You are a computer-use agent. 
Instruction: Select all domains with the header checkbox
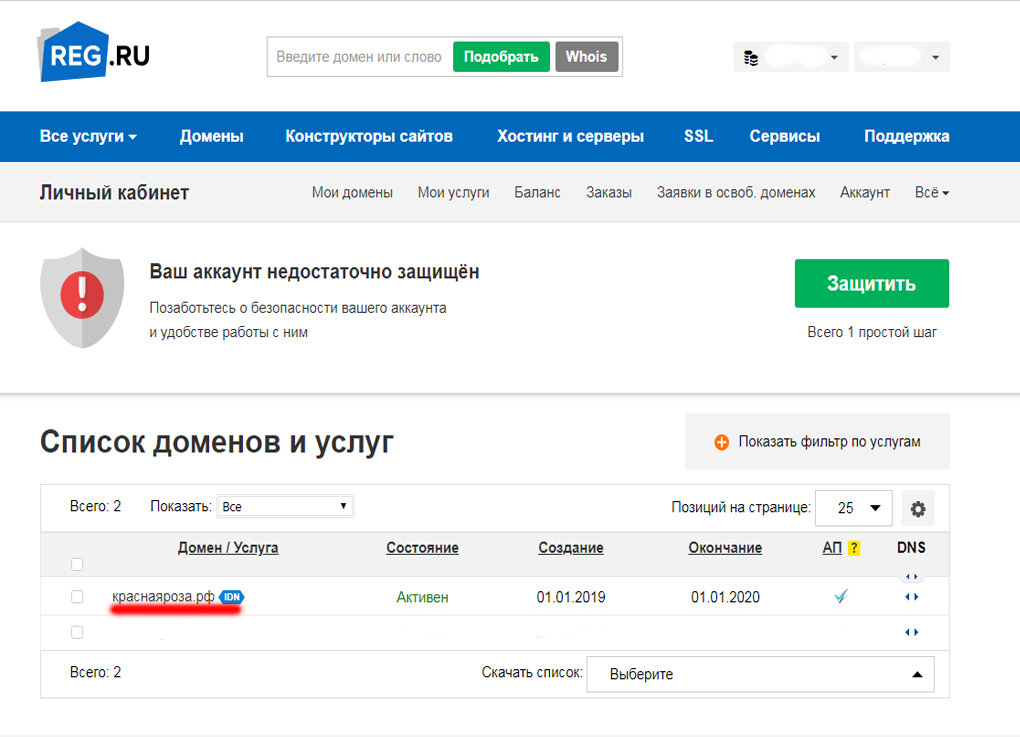tap(77, 564)
